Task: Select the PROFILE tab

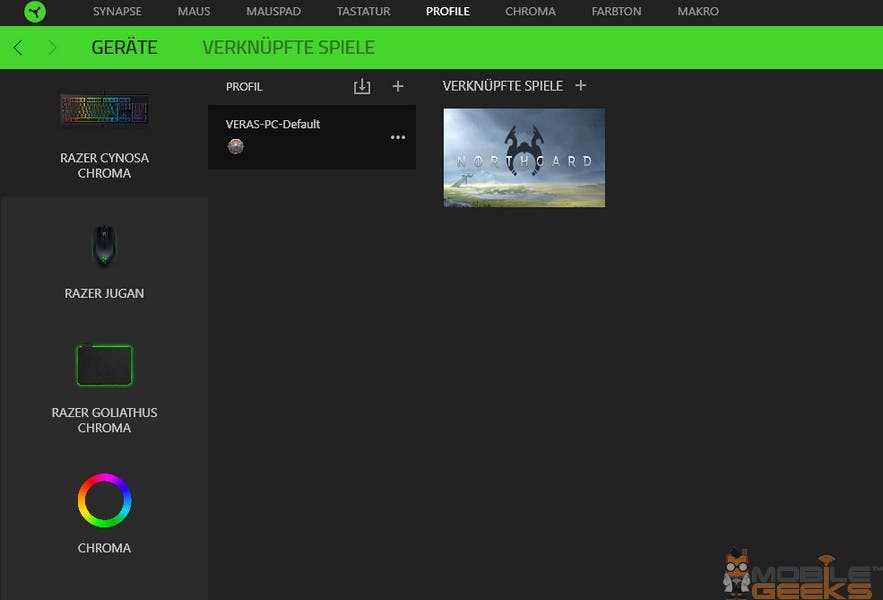Action: click(x=448, y=11)
